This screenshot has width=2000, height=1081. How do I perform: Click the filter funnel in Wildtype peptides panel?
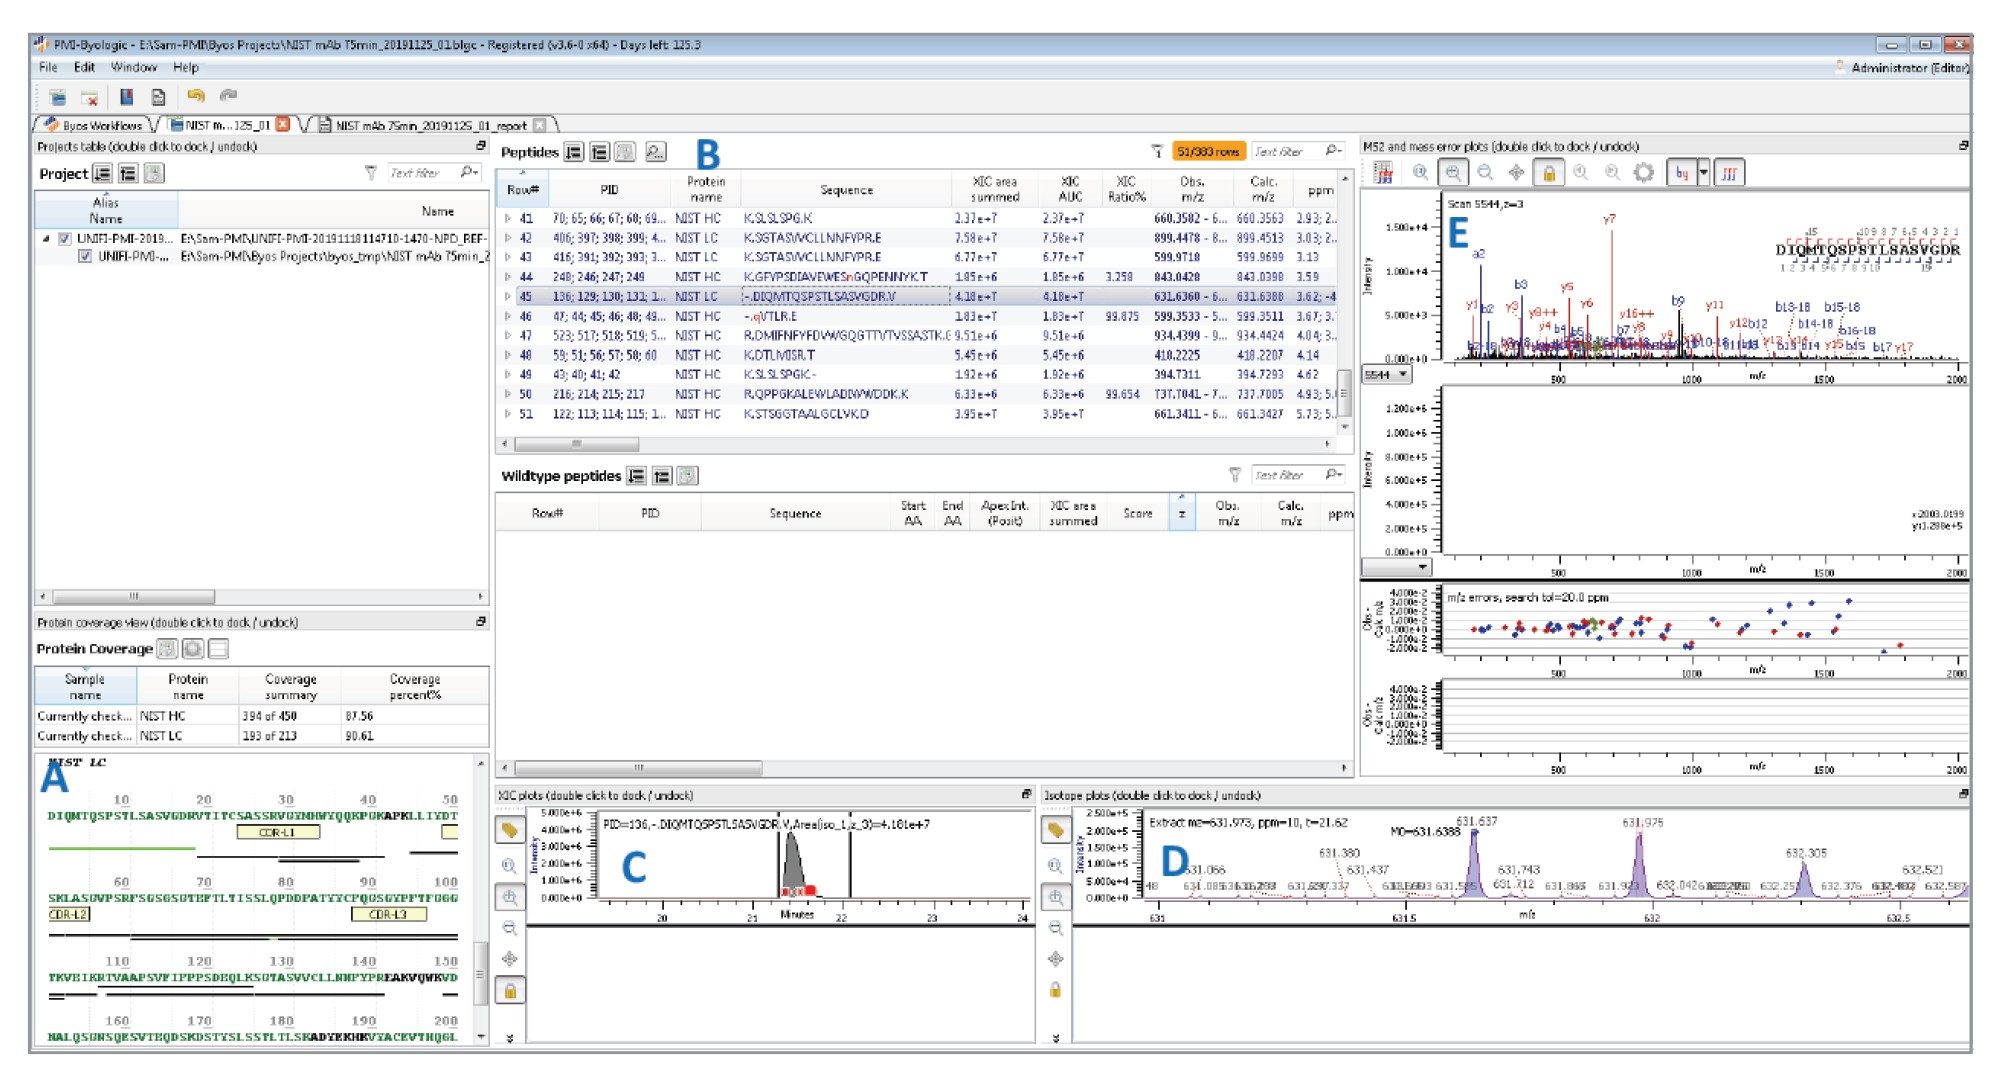(1235, 475)
